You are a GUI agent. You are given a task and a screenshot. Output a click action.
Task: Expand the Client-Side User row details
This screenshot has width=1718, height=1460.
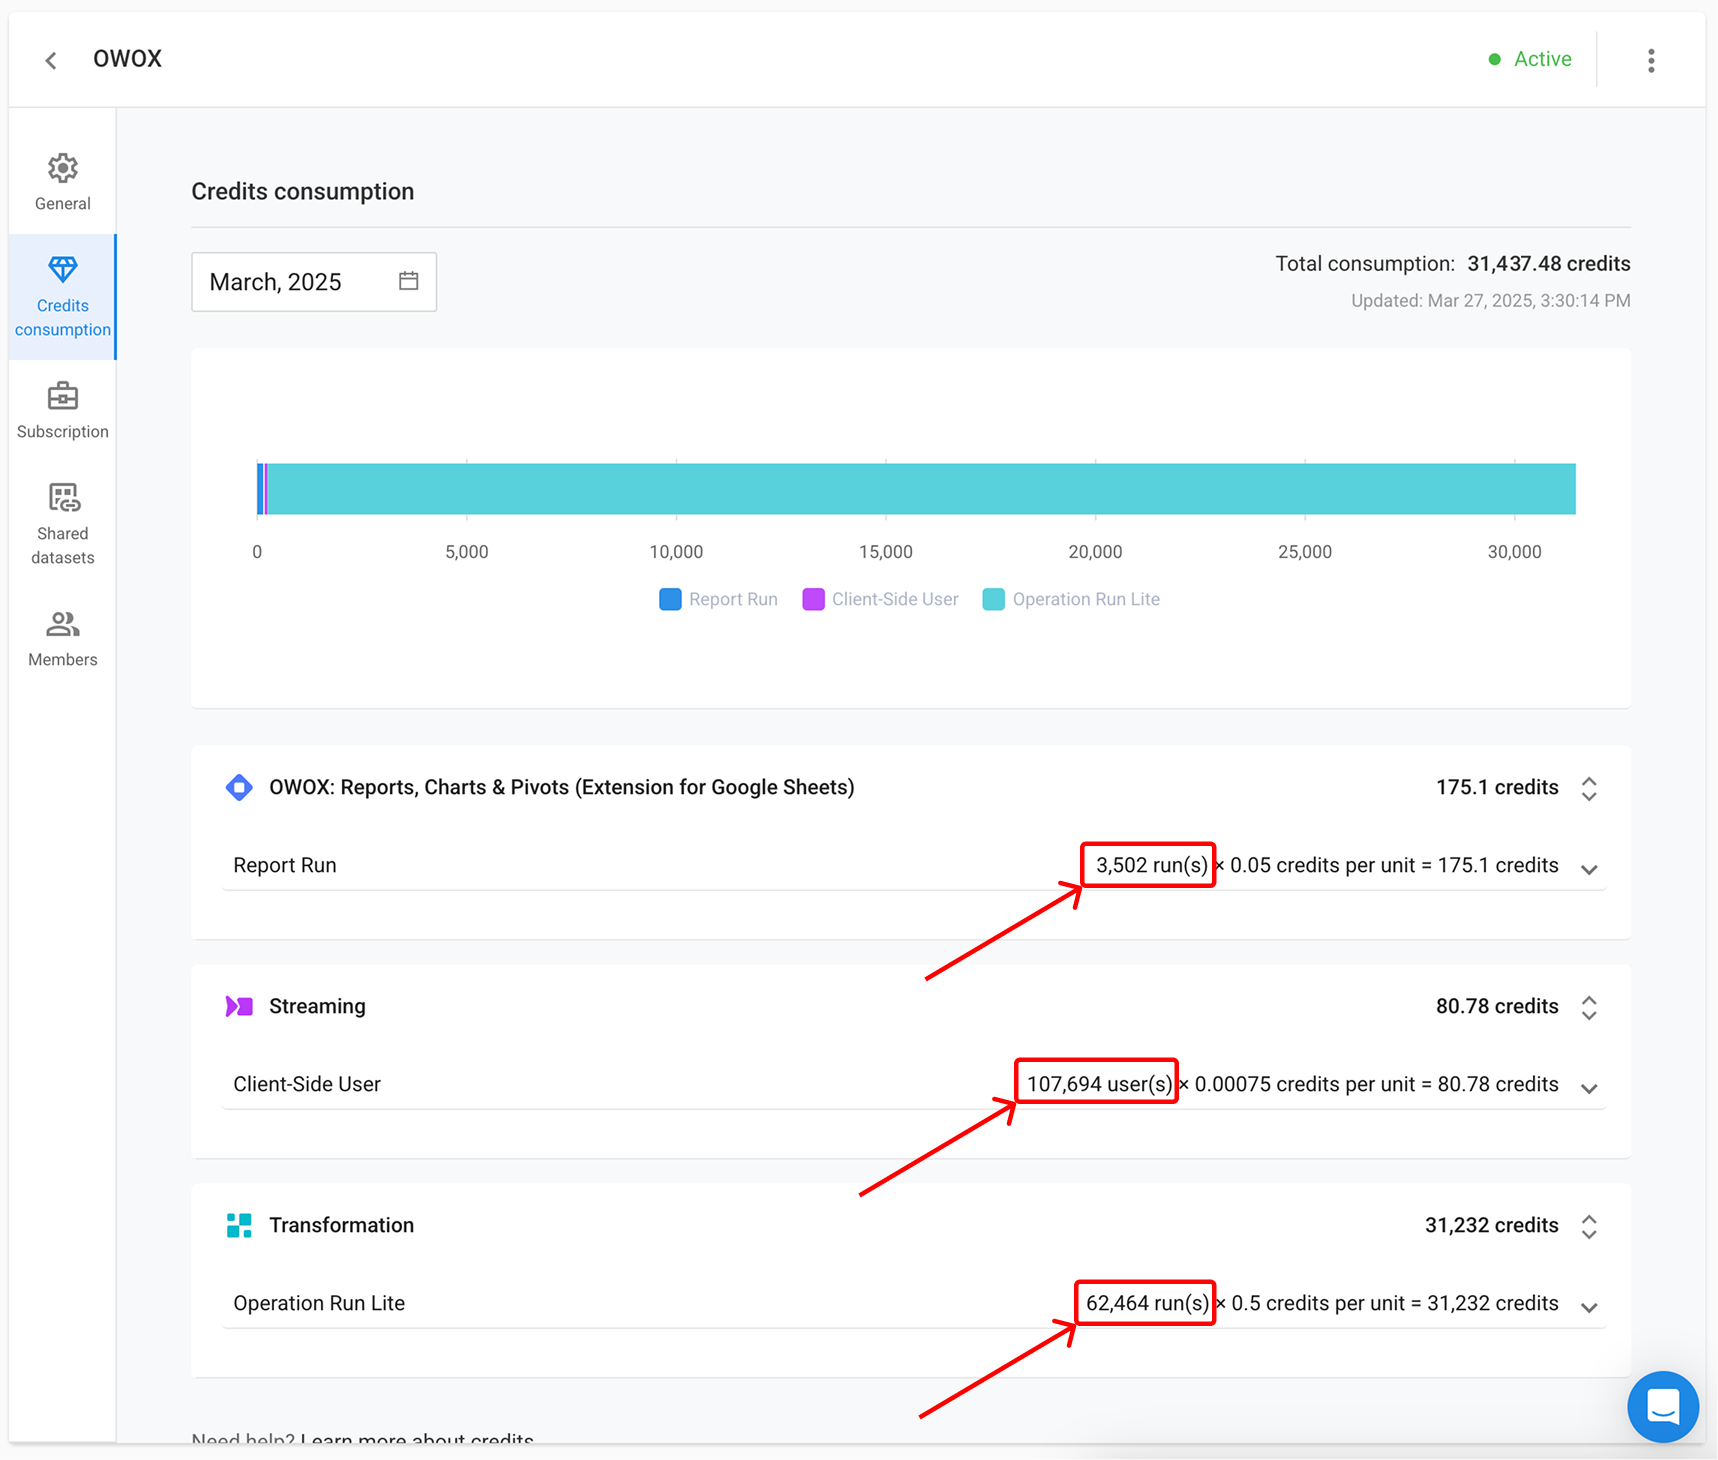click(x=1589, y=1088)
